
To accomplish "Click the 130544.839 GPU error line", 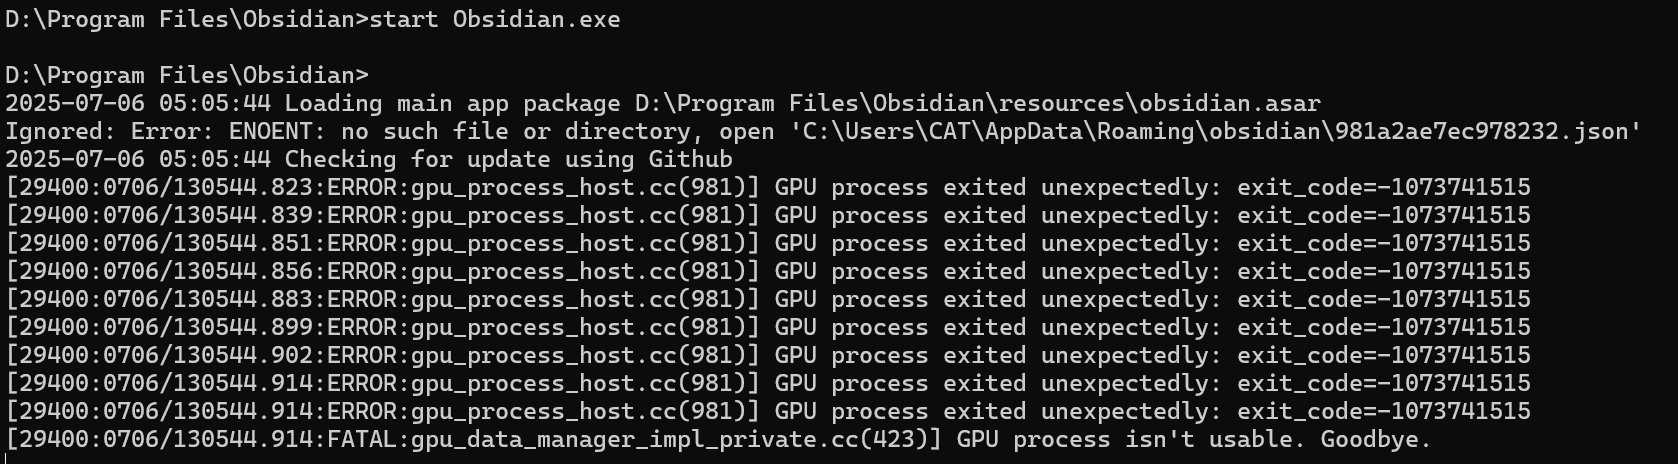I will (768, 215).
